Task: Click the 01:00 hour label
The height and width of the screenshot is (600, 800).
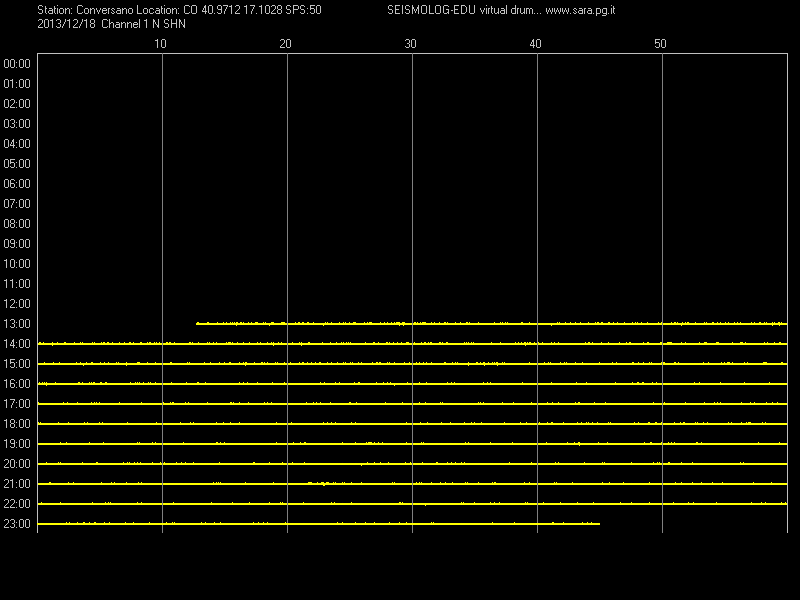Action: (x=17, y=84)
